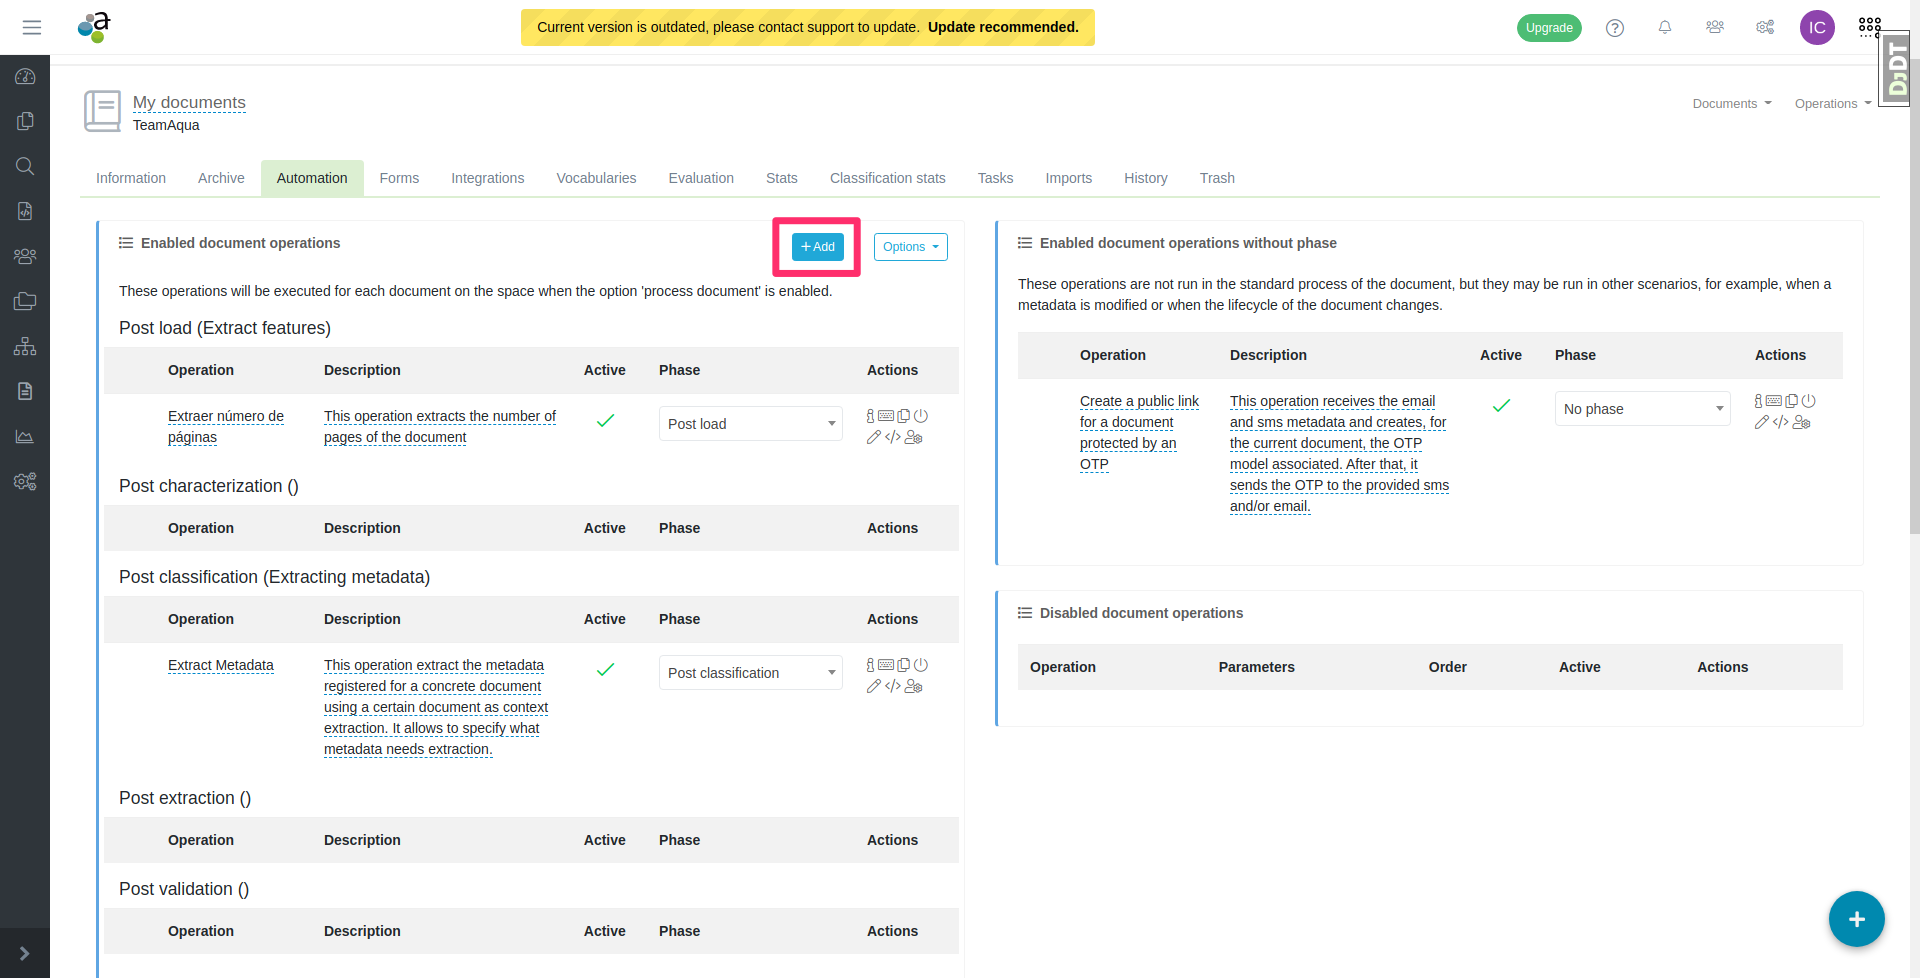The height and width of the screenshot is (978, 1920).
Task: Click copy icon for Create a public link operation
Action: [1792, 401]
